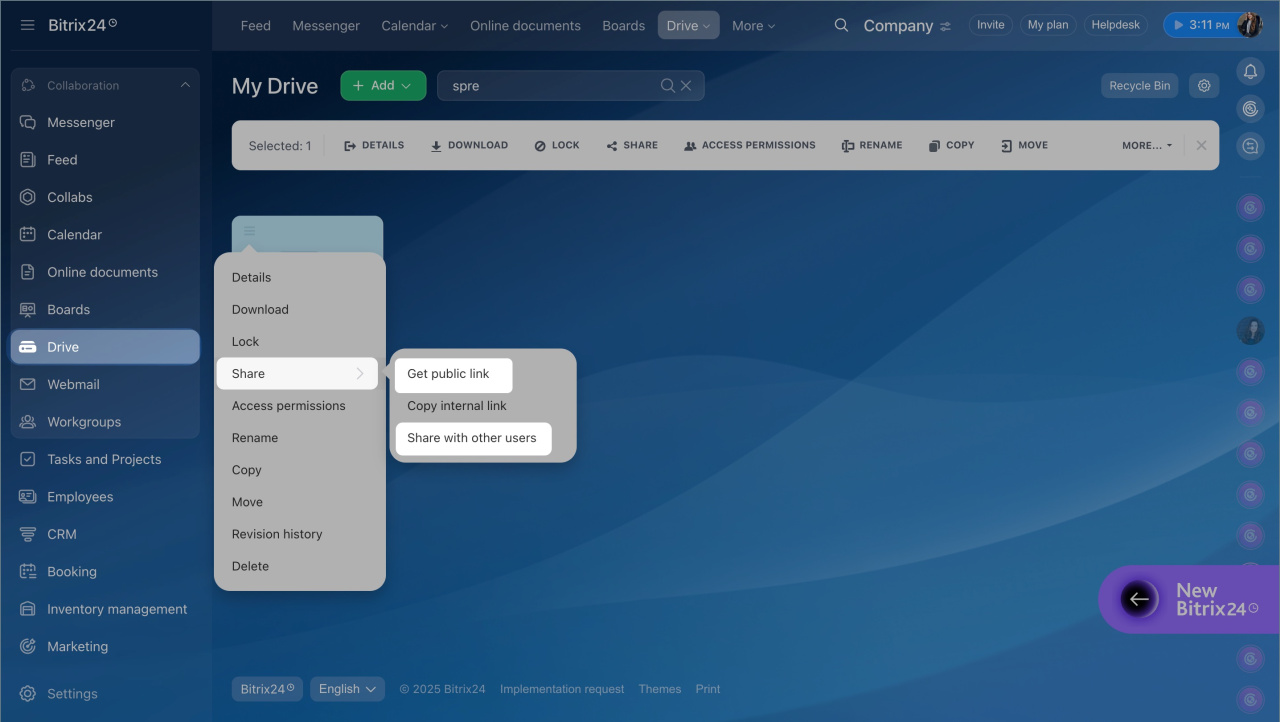Click the New Bitrix24 back arrow icon
Screen dimensions: 1280x722
1138,599
